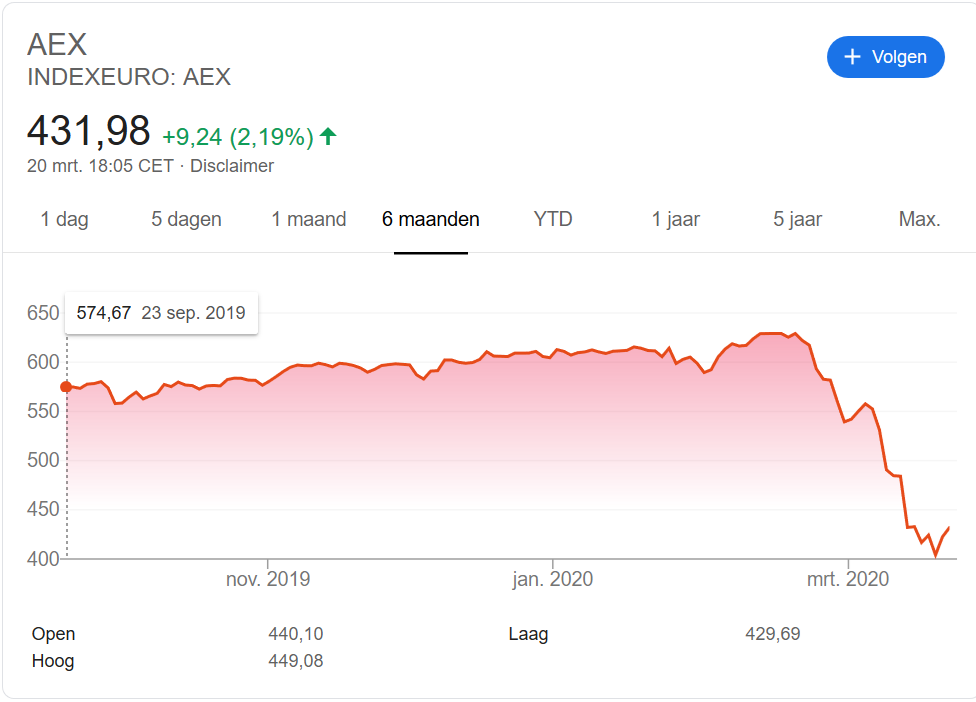Image resolution: width=976 pixels, height=702 pixels.
Task: Click the active 6 maanden tab
Action: click(x=430, y=219)
